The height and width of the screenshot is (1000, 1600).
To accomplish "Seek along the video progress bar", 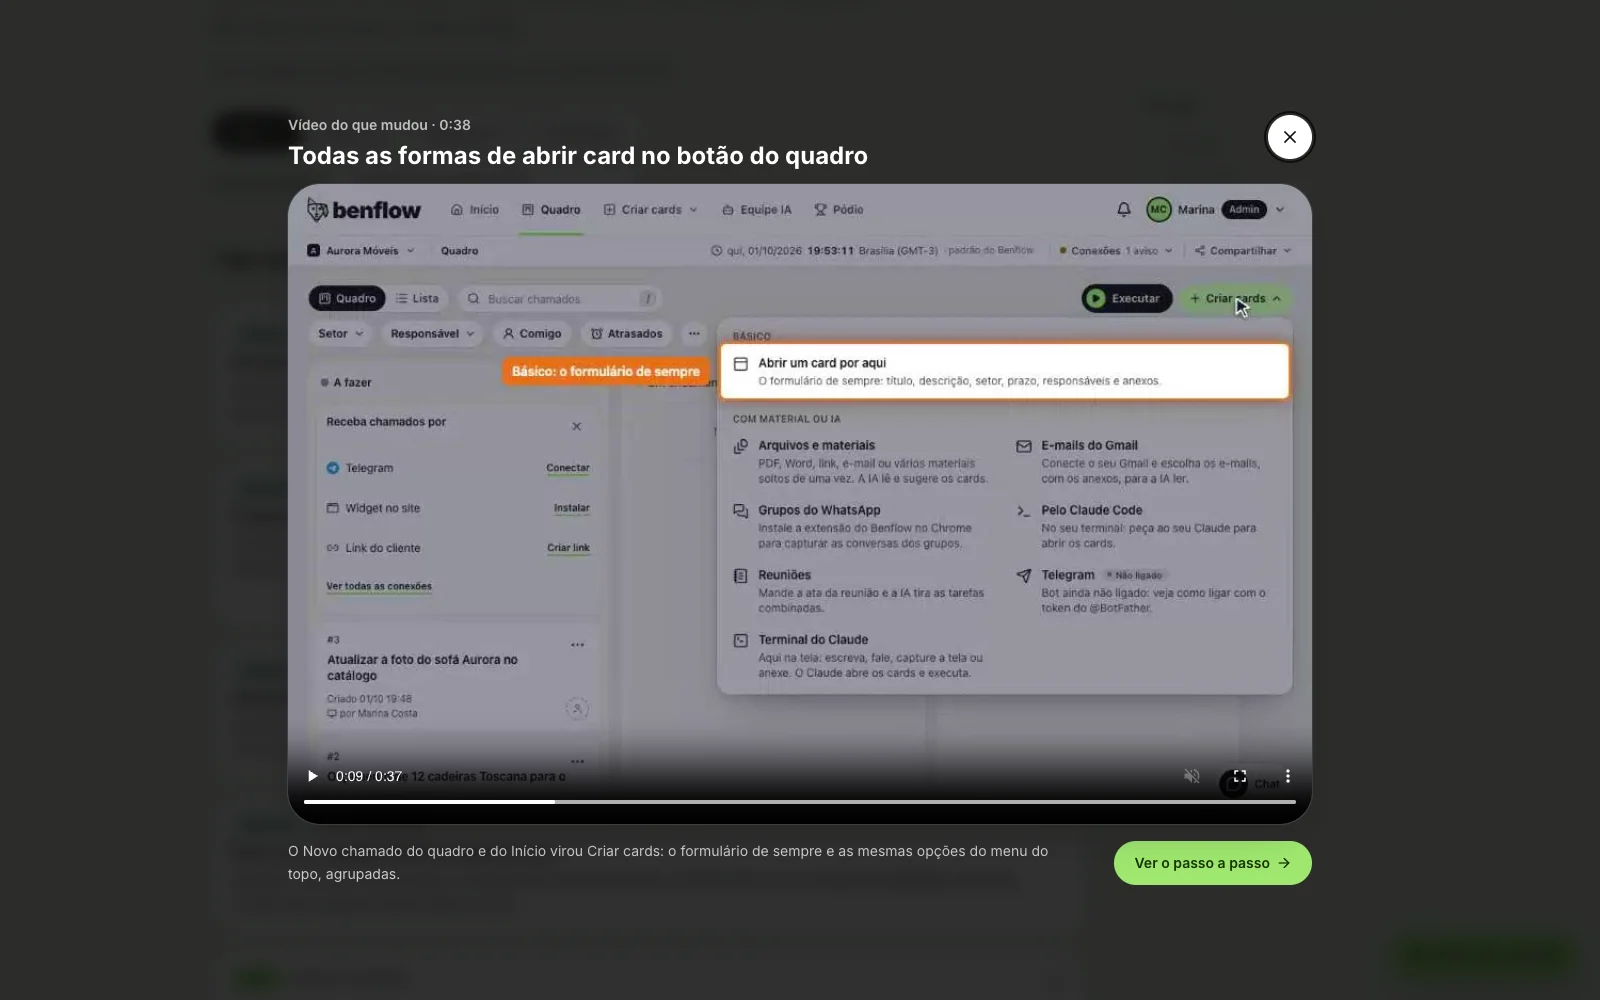I will pyautogui.click(x=800, y=802).
